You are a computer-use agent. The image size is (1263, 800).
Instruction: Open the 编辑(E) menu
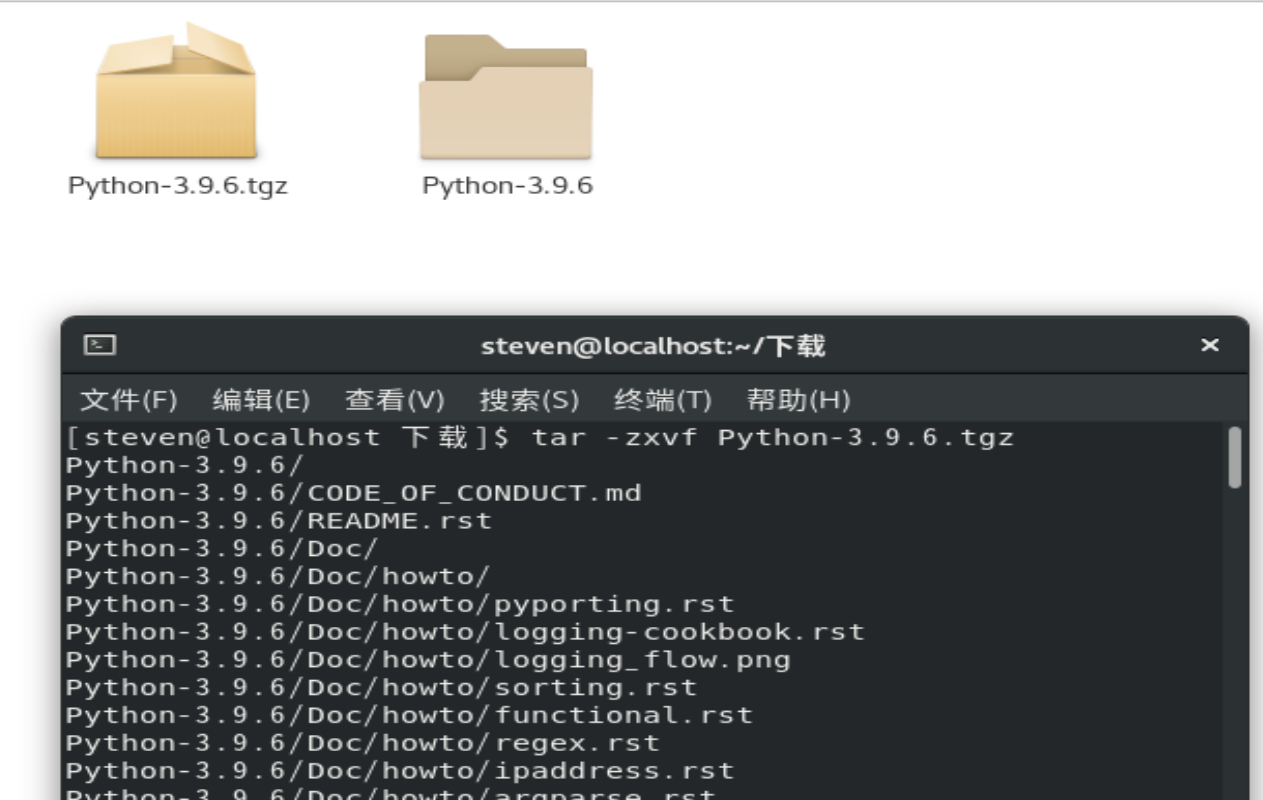point(261,401)
